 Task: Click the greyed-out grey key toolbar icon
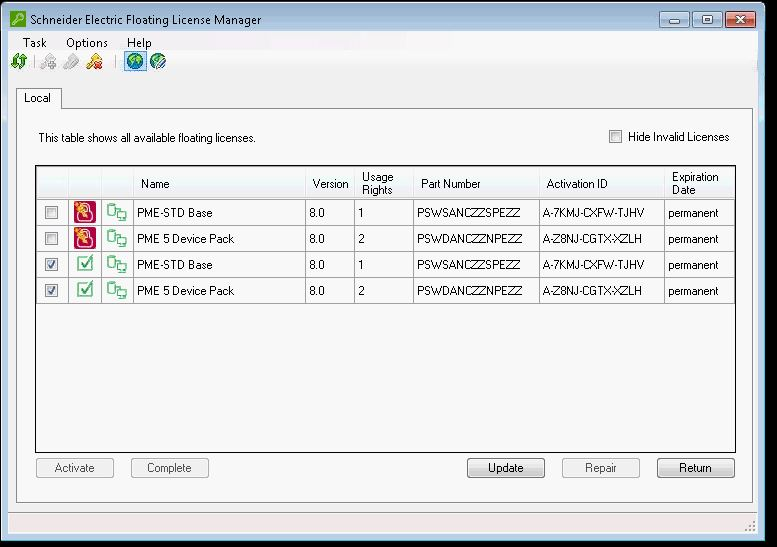71,62
